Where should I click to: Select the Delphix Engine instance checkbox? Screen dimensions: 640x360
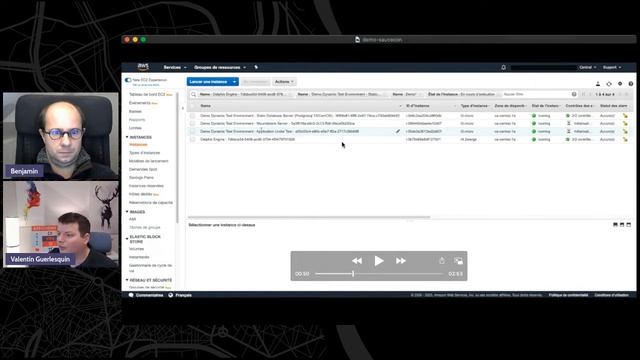[193, 140]
